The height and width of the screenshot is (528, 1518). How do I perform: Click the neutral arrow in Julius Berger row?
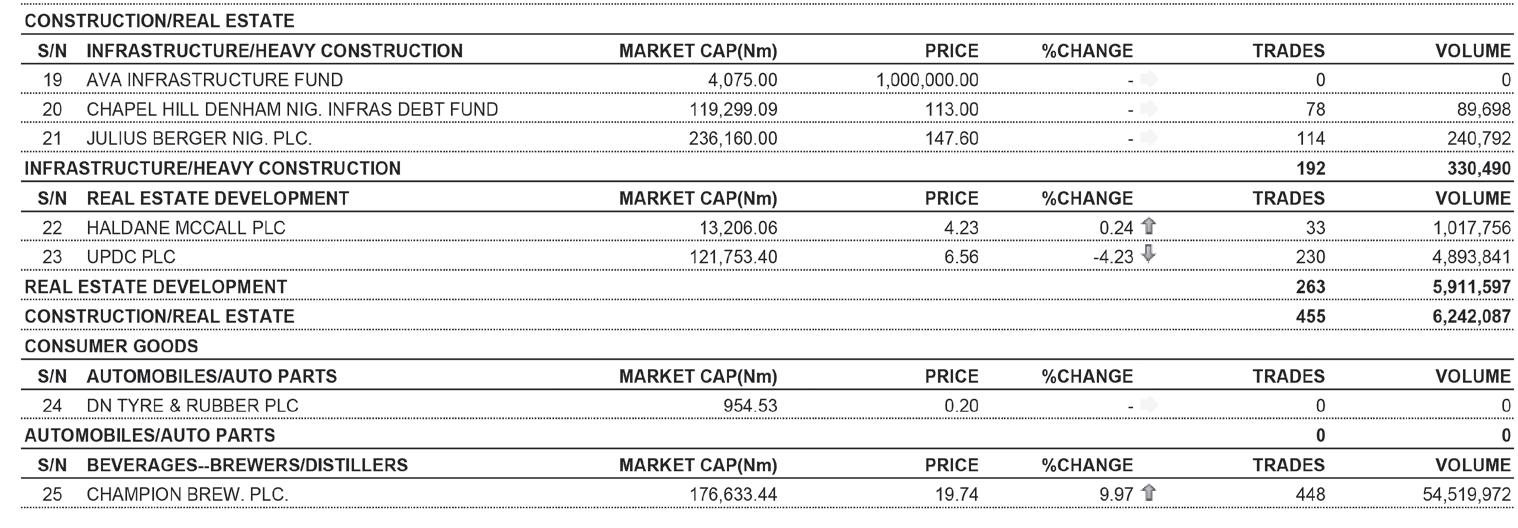[x=1147, y=138]
